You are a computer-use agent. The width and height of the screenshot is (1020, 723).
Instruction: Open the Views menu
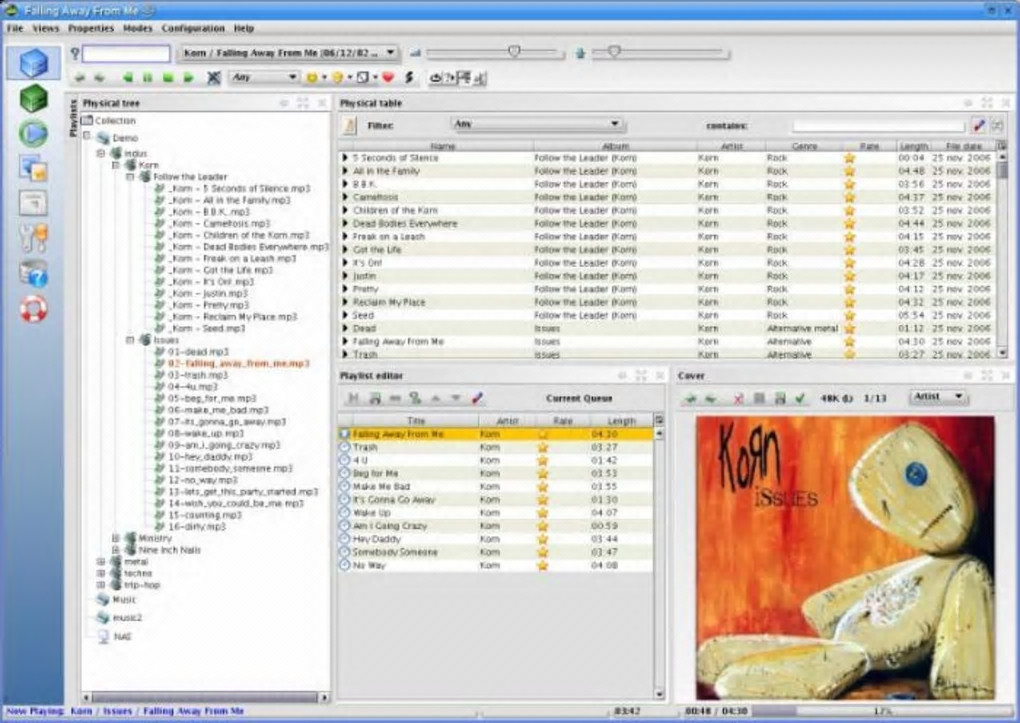coord(46,29)
